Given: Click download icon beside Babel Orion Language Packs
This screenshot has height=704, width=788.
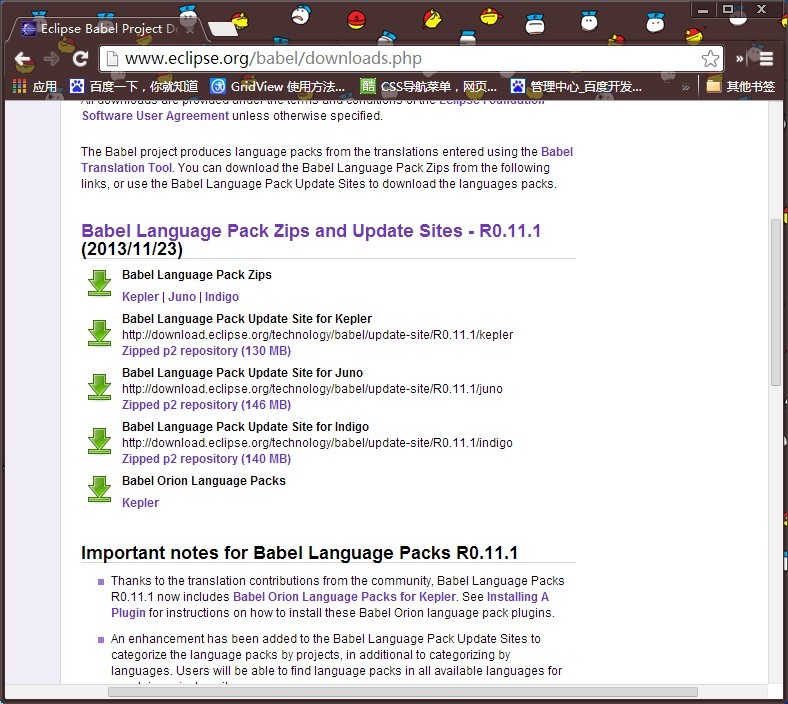Looking at the screenshot, I should click(100, 489).
